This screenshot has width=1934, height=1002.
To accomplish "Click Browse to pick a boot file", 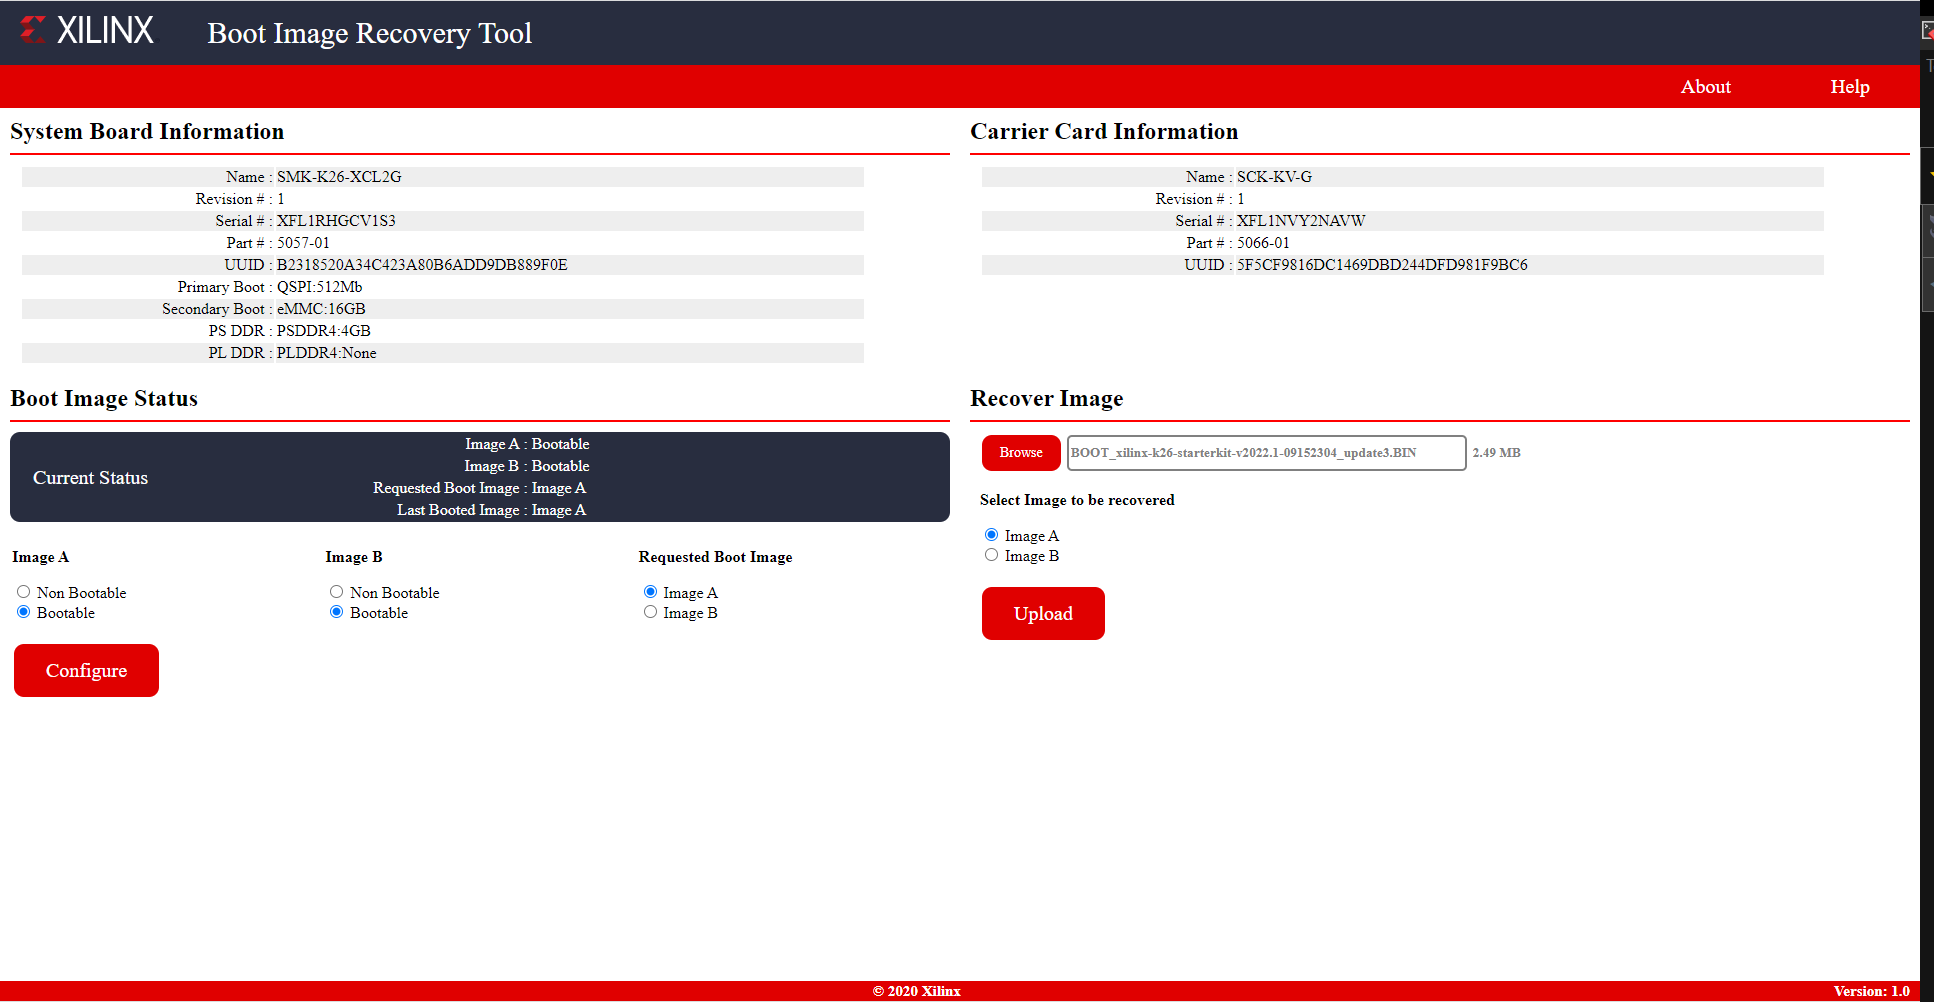I will [x=1020, y=453].
